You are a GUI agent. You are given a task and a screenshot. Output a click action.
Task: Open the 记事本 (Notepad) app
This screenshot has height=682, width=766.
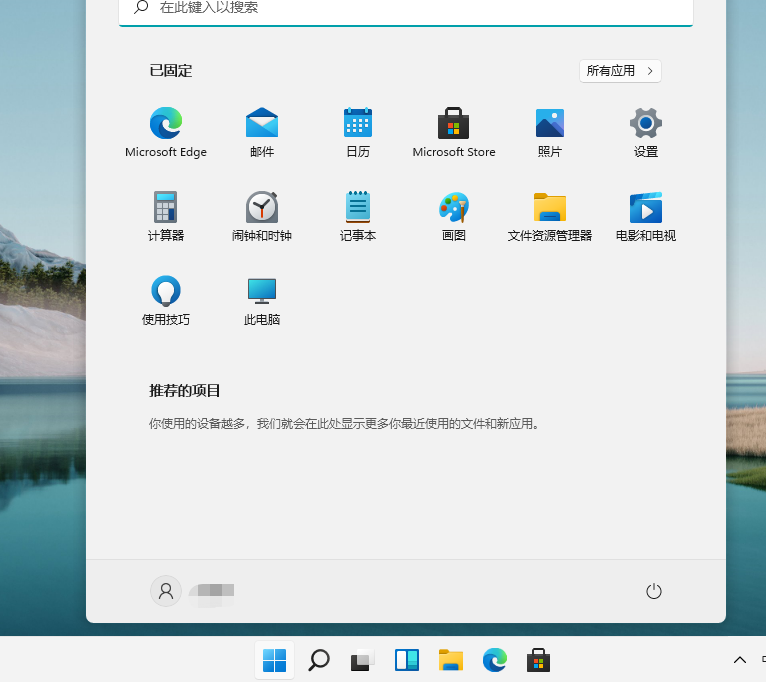click(358, 208)
